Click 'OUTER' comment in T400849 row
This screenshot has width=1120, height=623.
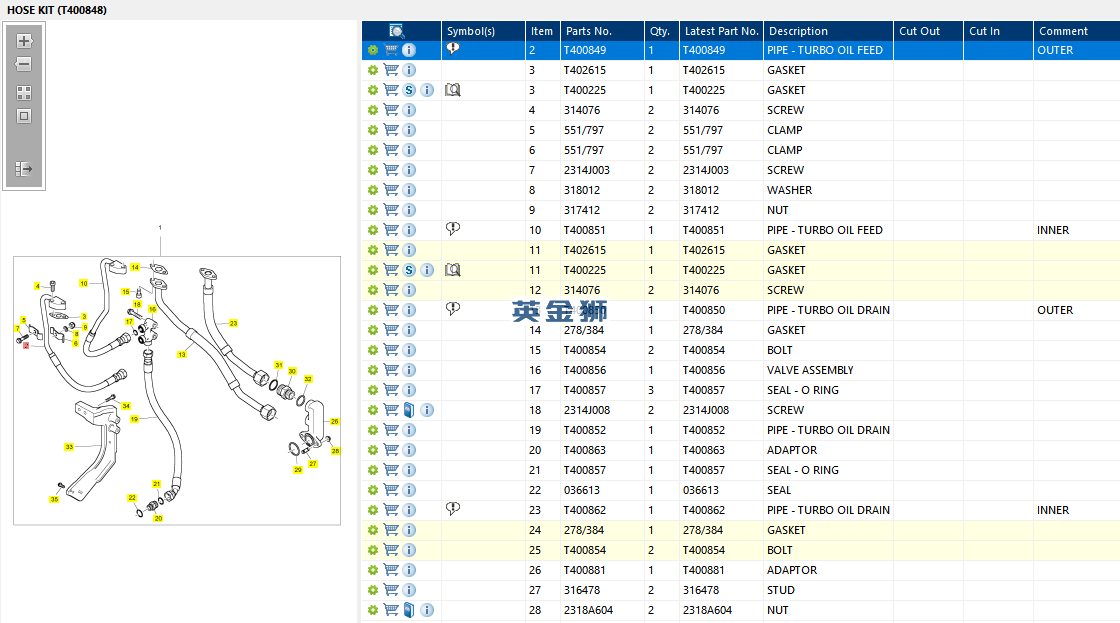coord(1055,50)
